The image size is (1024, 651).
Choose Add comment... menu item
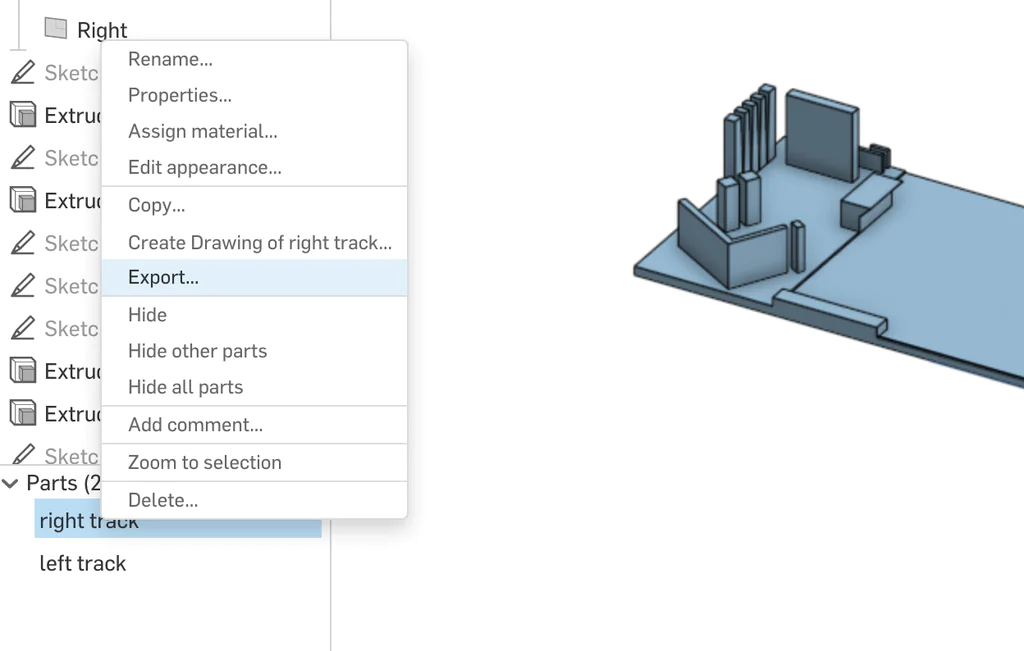[x=254, y=425]
